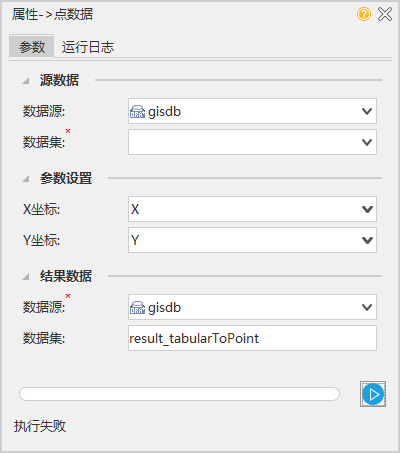Click the Oracle database icon in result 数据源
This screenshot has width=400, height=453.
click(x=137, y=307)
